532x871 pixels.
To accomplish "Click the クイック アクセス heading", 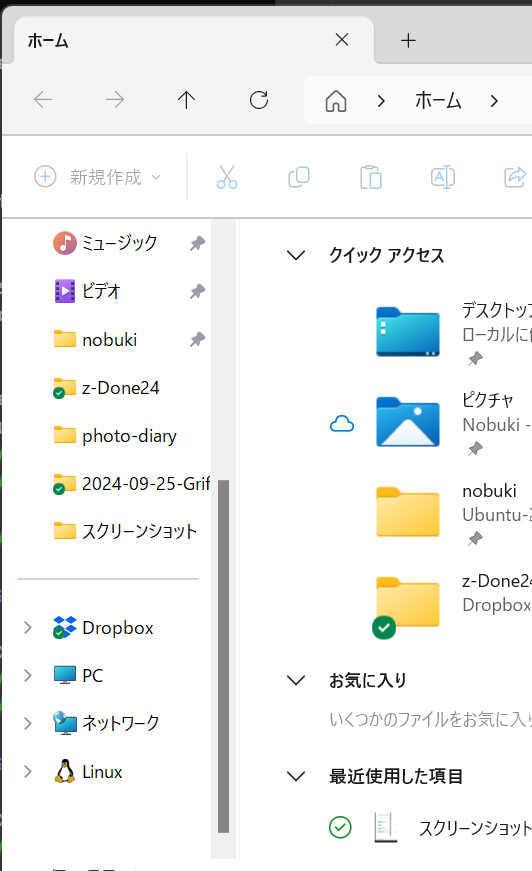I will click(387, 256).
